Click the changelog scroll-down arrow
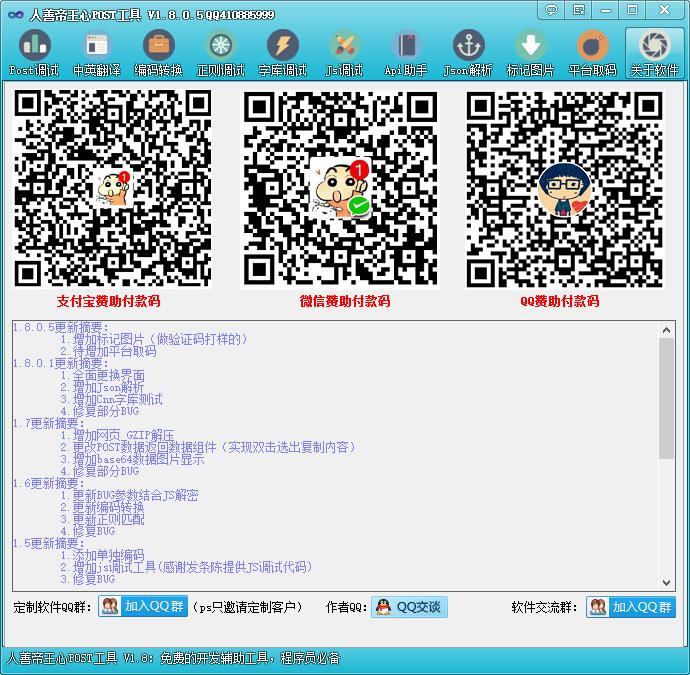This screenshot has height=675, width=690. coord(666,582)
